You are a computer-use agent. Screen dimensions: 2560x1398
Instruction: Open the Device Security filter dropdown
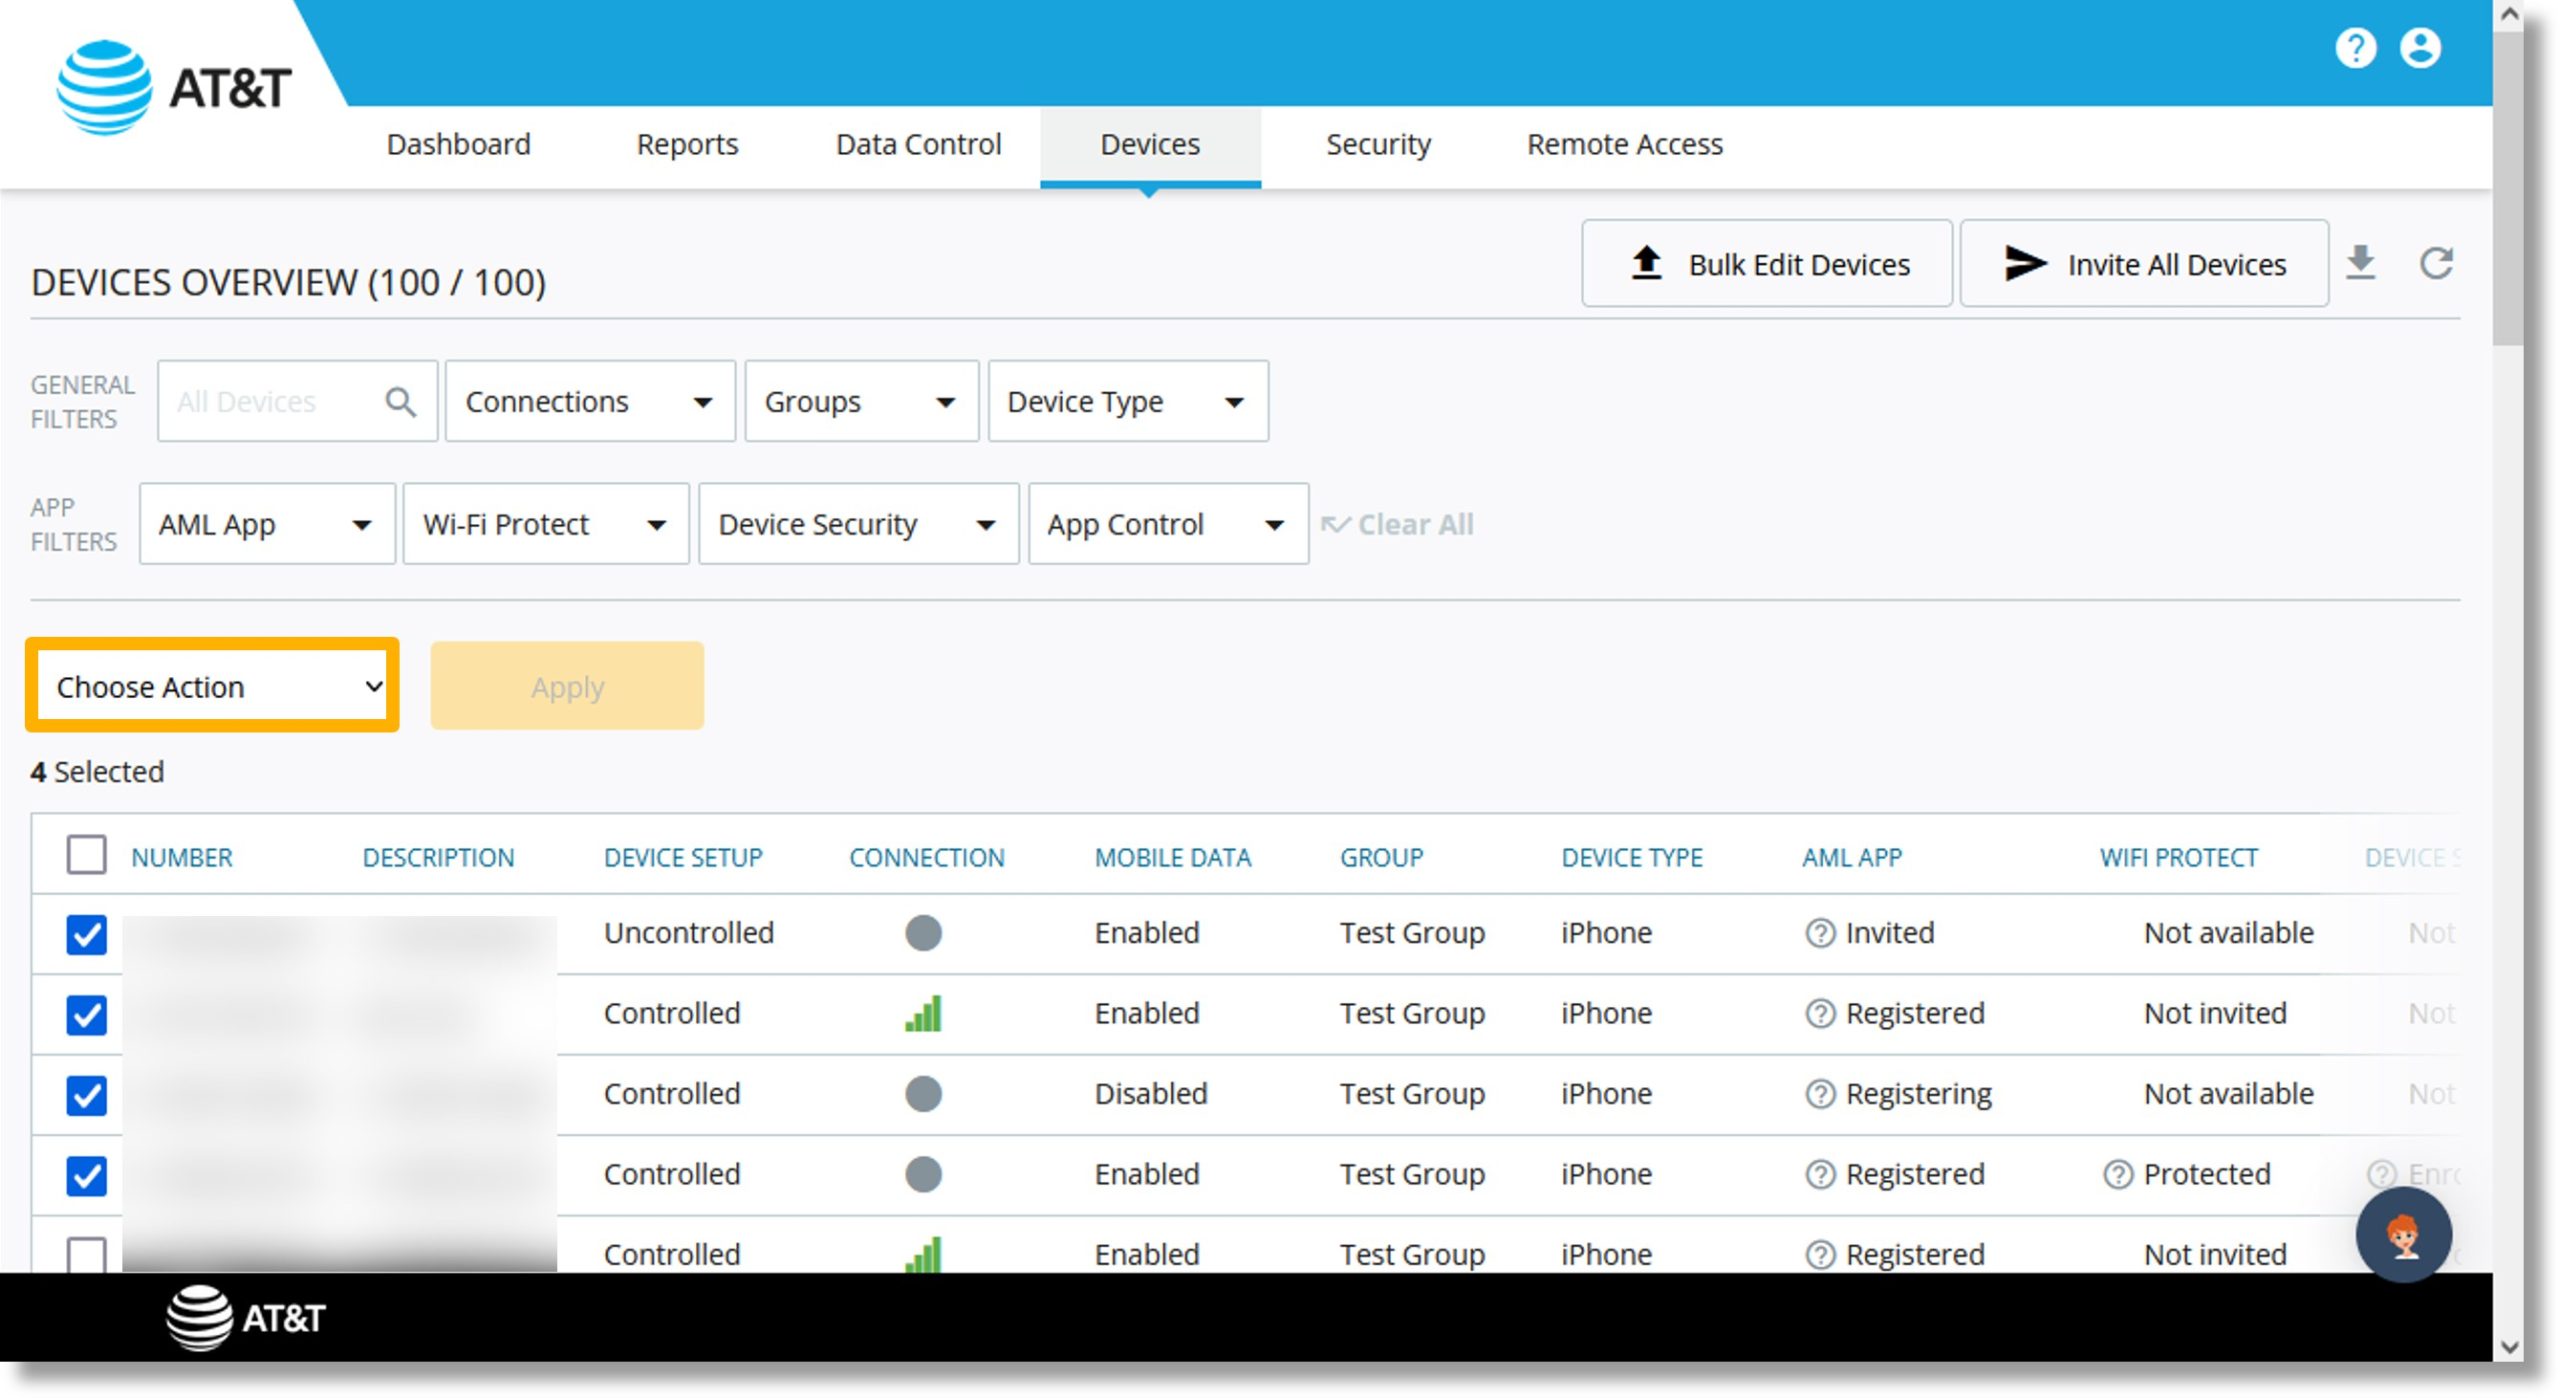858,524
